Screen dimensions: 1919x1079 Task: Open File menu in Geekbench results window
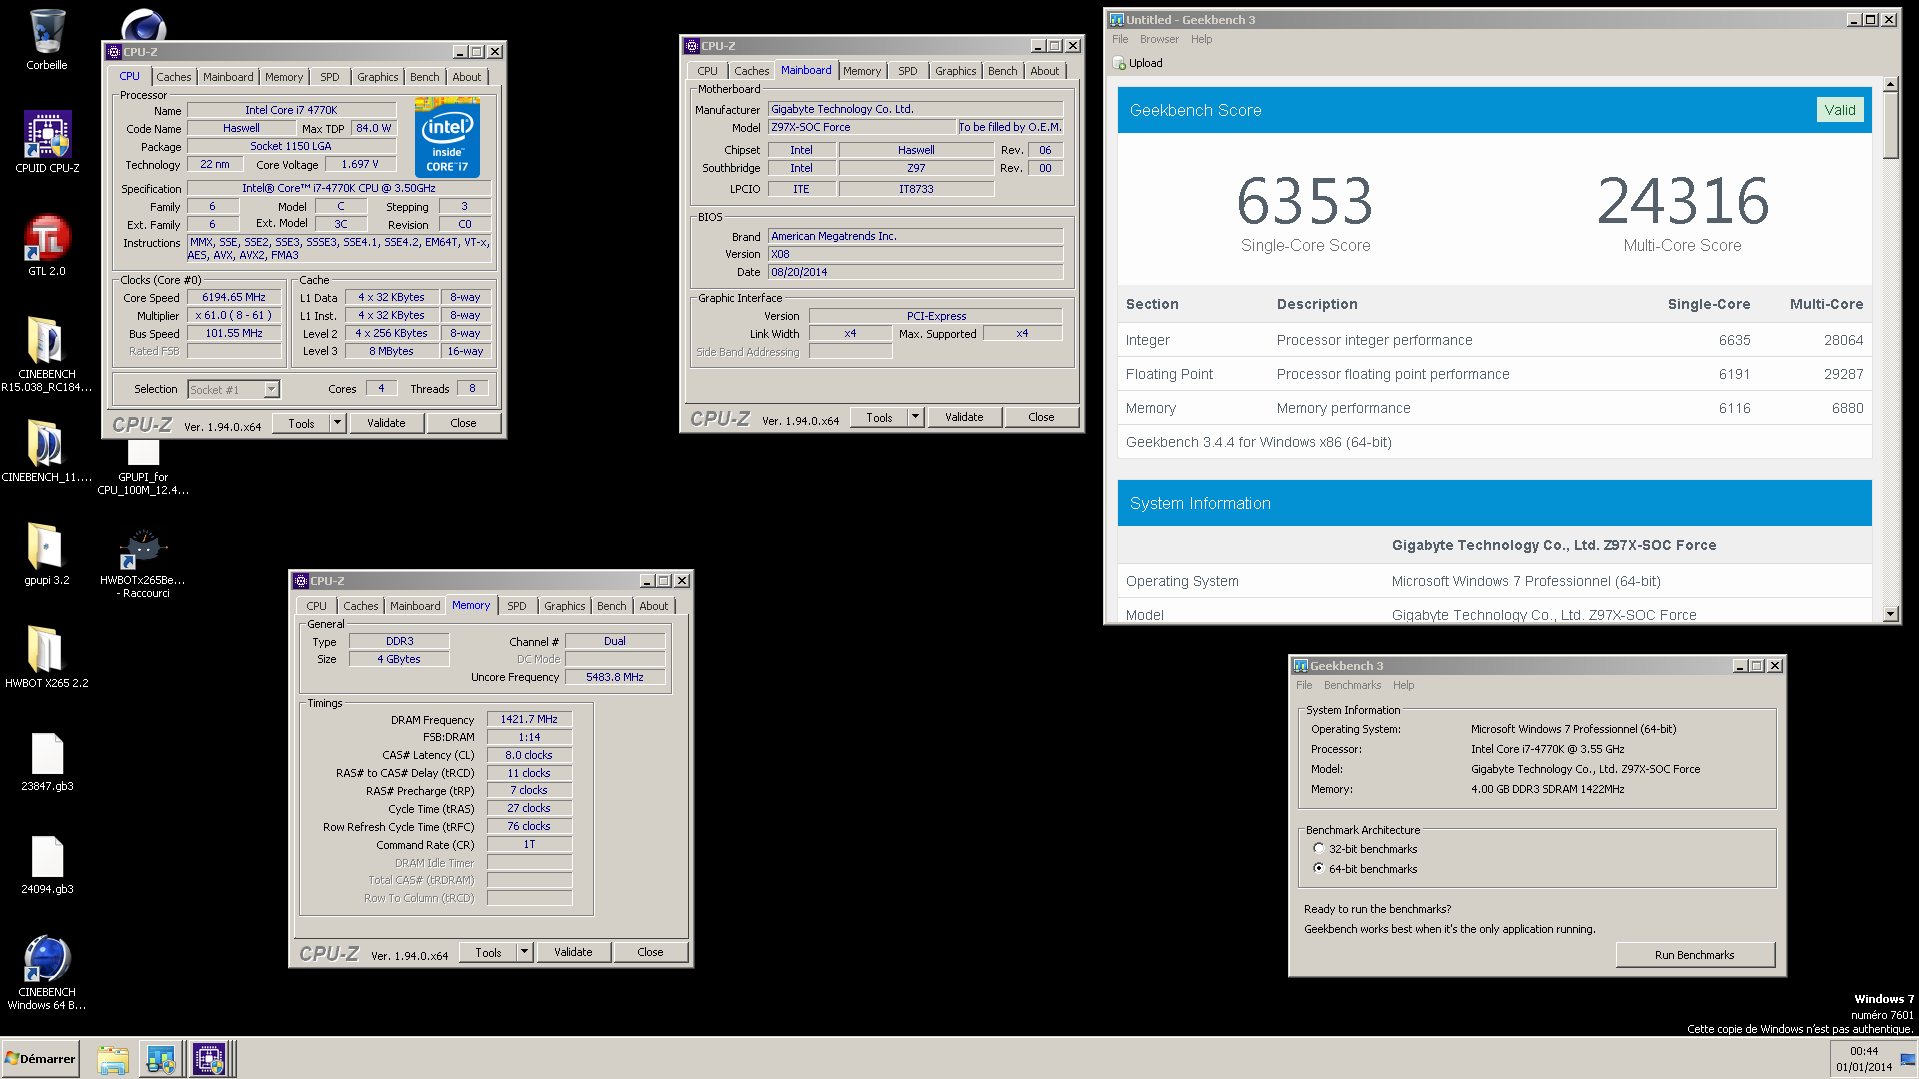point(1120,39)
